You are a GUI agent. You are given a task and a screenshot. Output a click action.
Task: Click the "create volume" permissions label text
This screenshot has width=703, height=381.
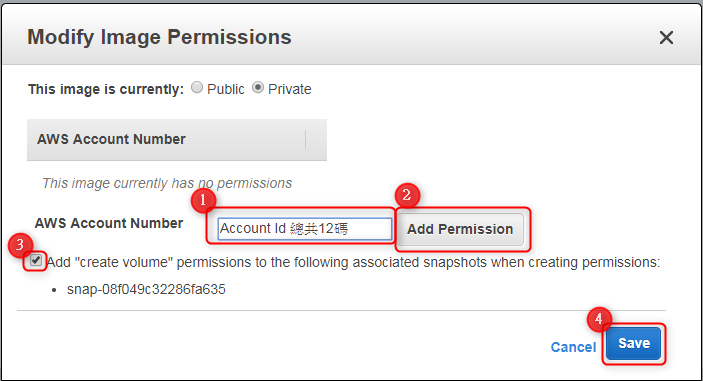coord(354,262)
